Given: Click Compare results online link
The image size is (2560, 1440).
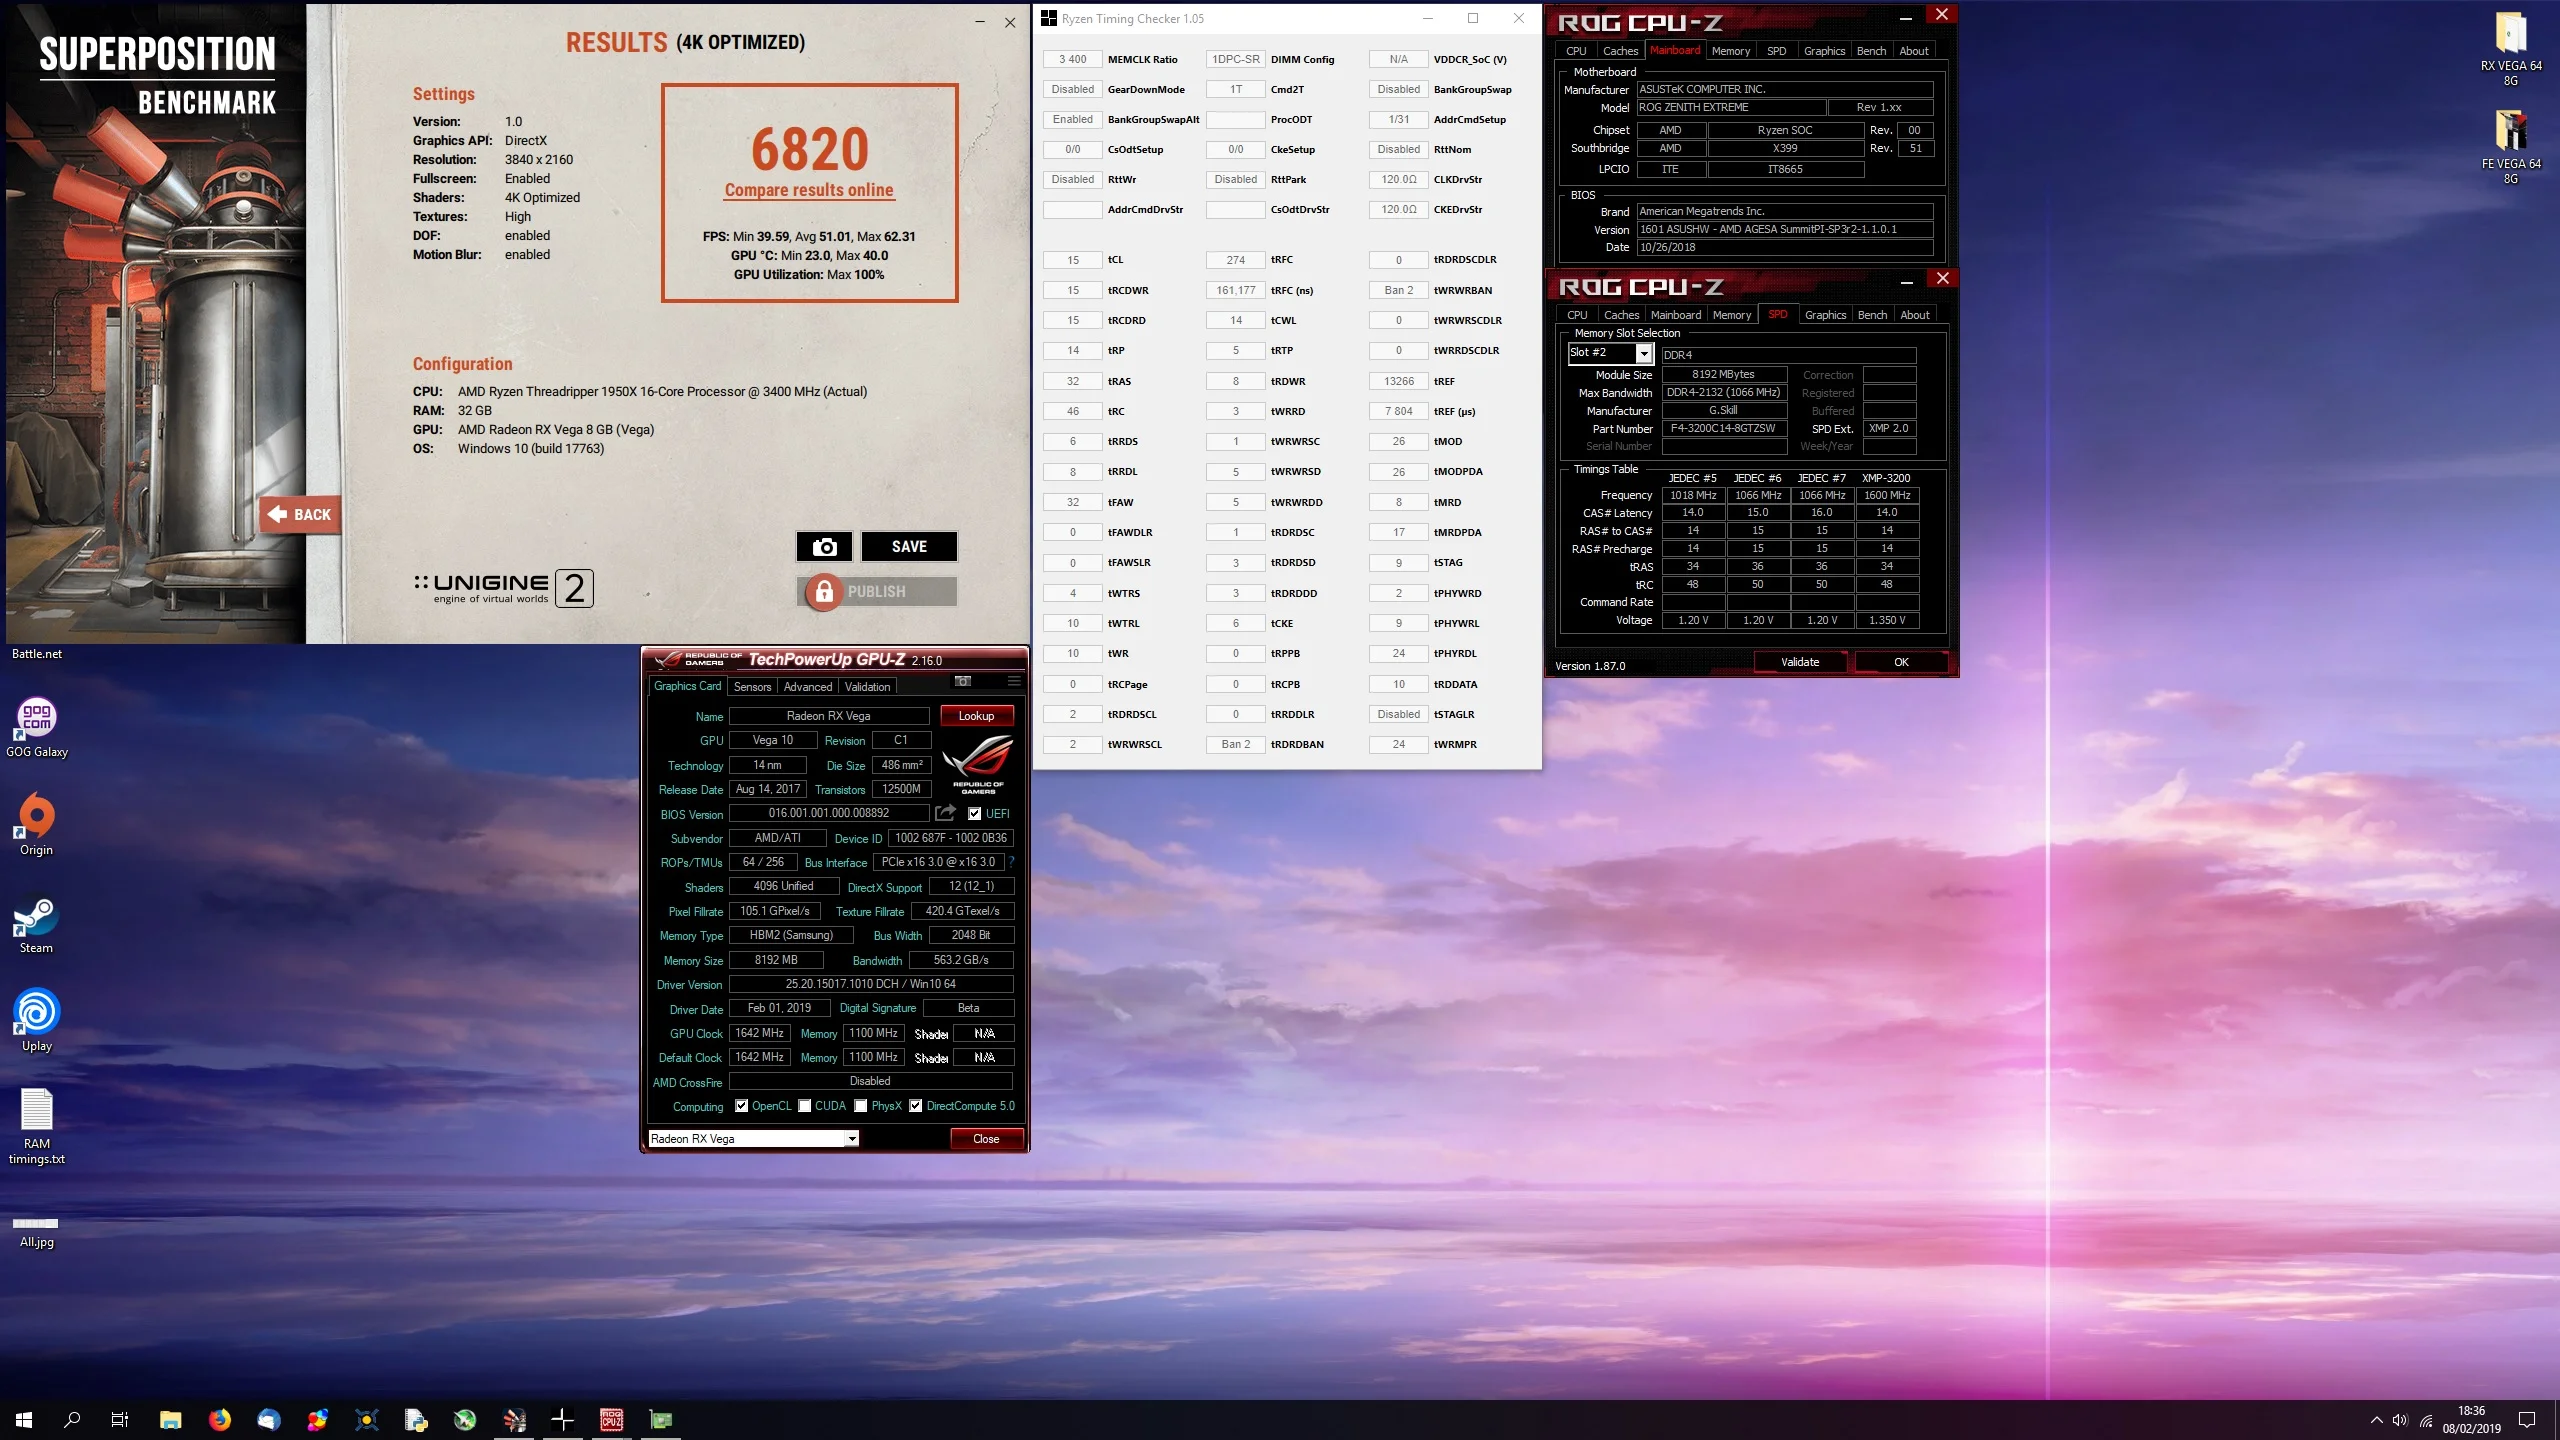Looking at the screenshot, I should [809, 190].
